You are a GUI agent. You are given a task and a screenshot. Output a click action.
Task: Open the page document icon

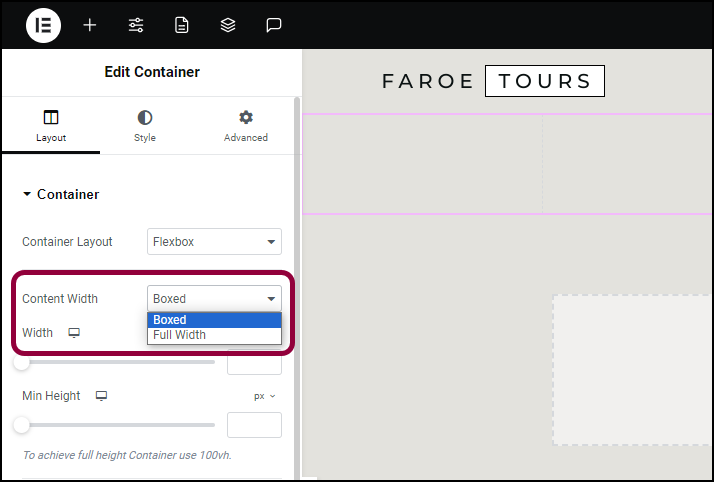[x=182, y=25]
